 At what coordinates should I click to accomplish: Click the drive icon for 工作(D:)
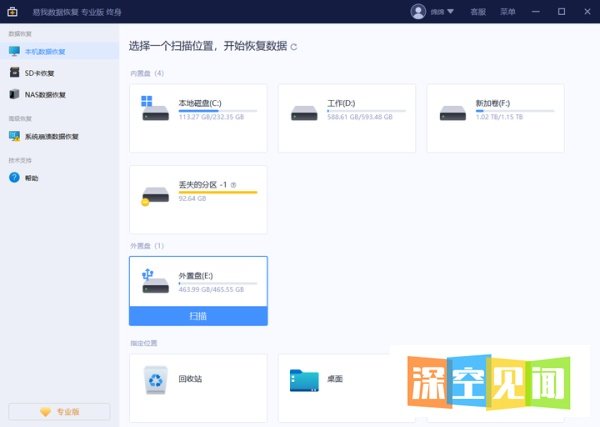[304, 113]
